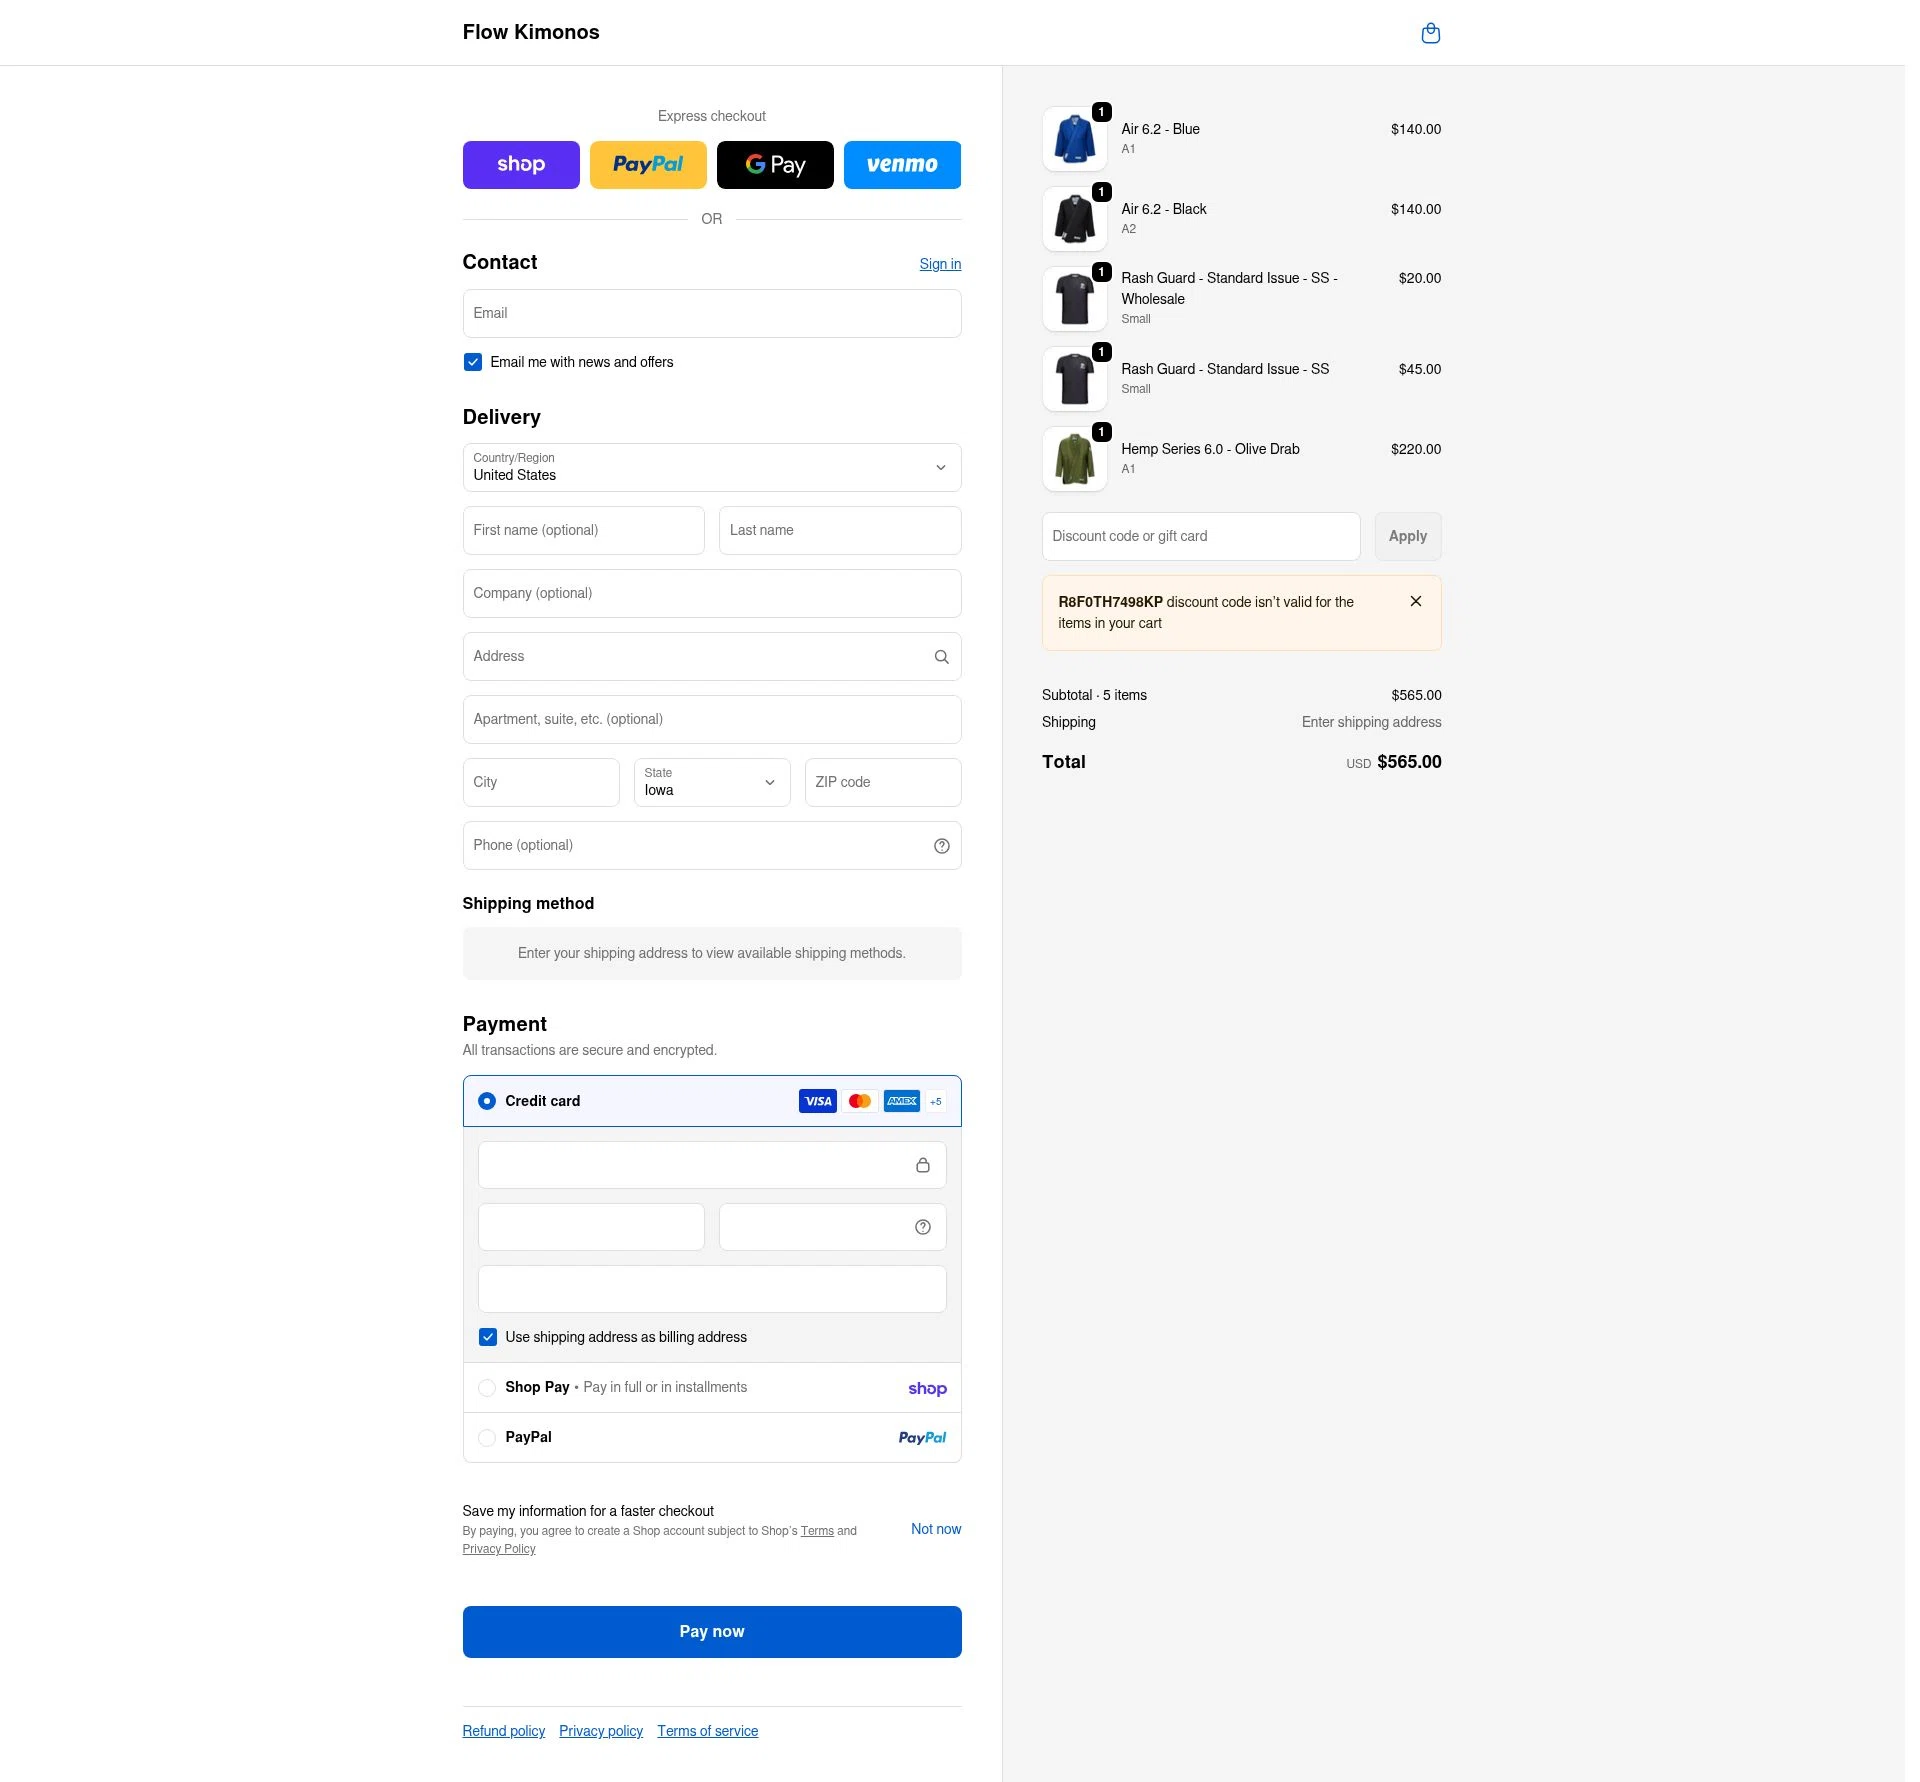Click the Air 6.2 - Blue product thumbnail

coord(1074,139)
